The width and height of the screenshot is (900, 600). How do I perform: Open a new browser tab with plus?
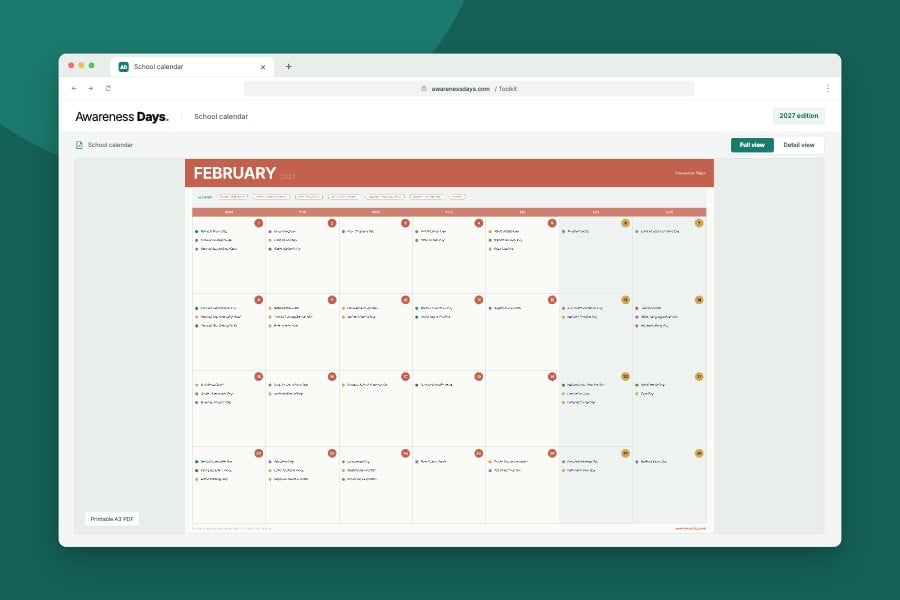click(289, 67)
